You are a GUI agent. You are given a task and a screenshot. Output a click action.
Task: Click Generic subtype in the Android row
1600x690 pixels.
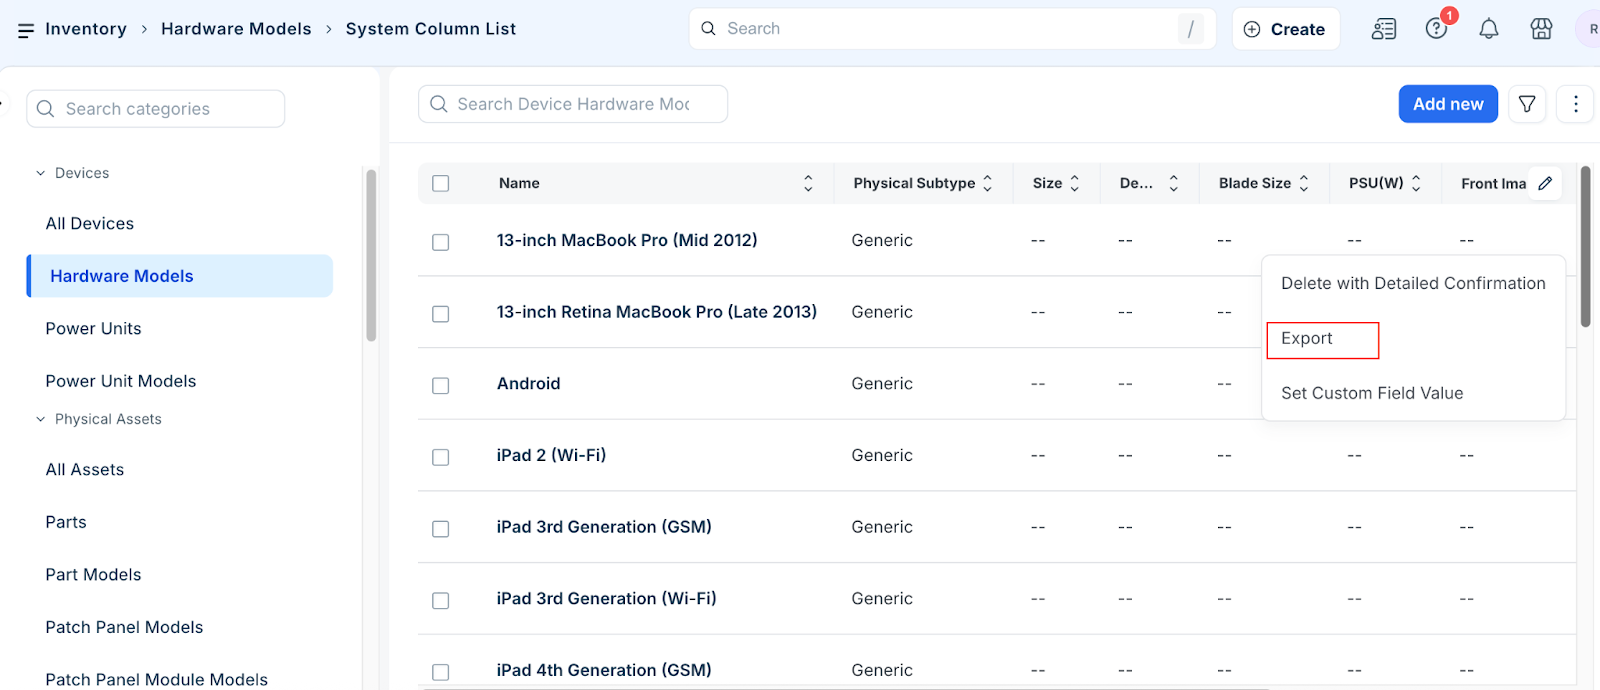pos(882,384)
